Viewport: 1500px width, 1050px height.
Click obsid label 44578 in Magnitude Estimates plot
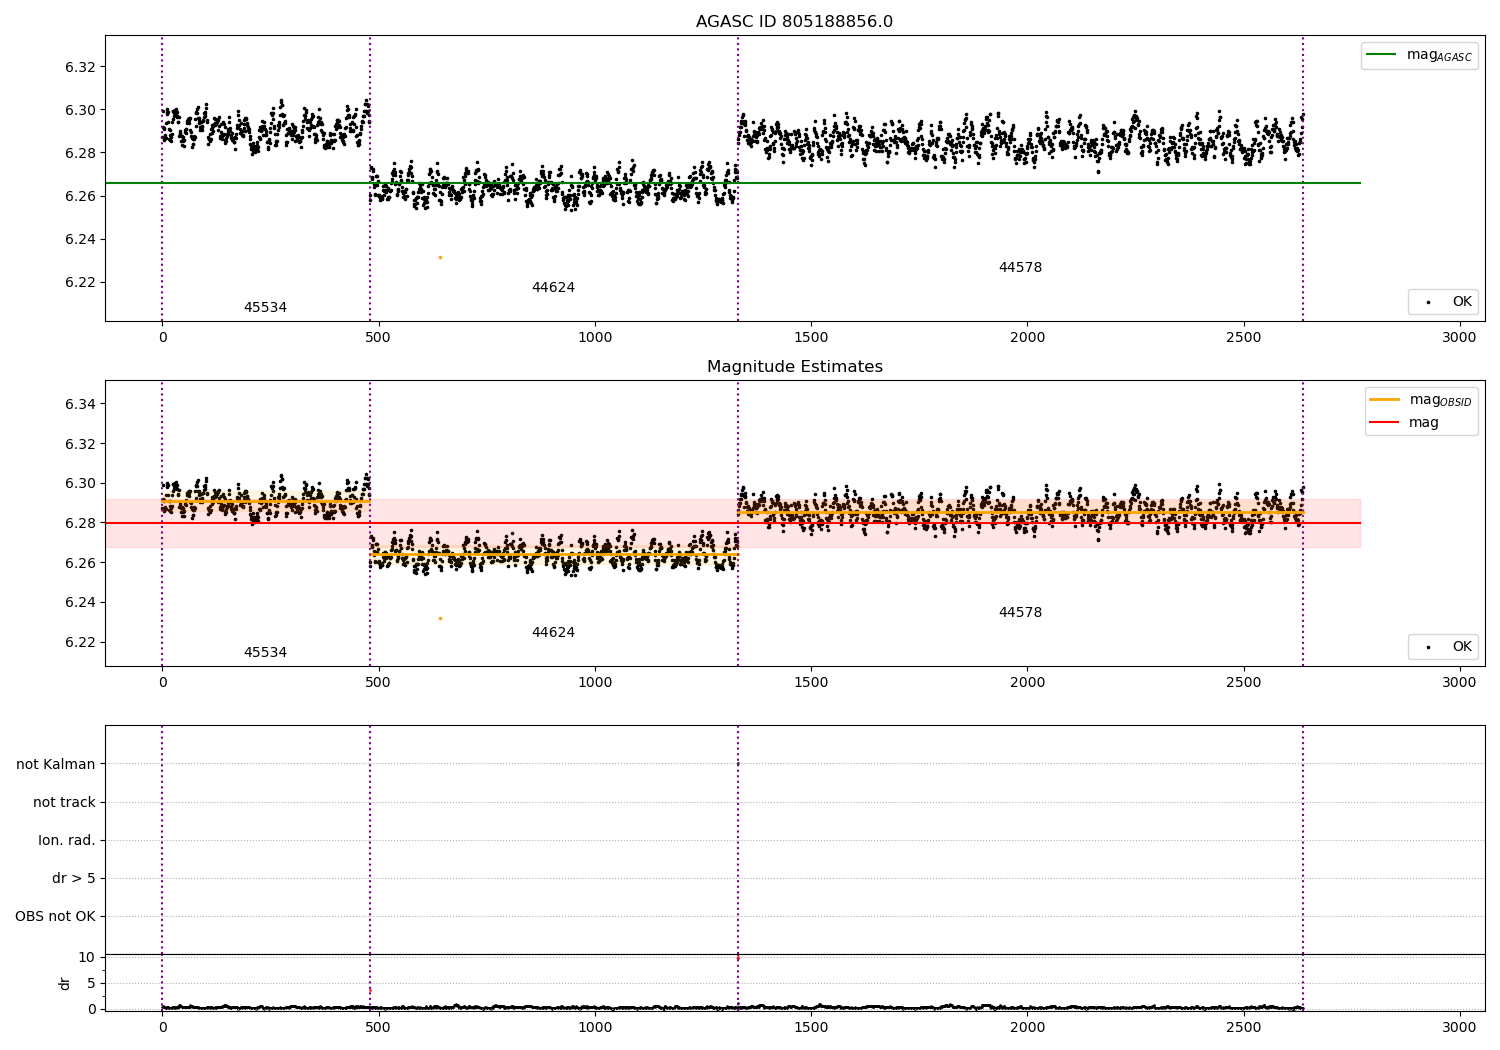click(1020, 612)
